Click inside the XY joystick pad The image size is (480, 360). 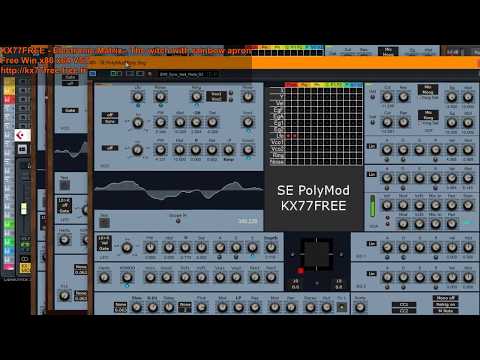pyautogui.click(x=316, y=254)
